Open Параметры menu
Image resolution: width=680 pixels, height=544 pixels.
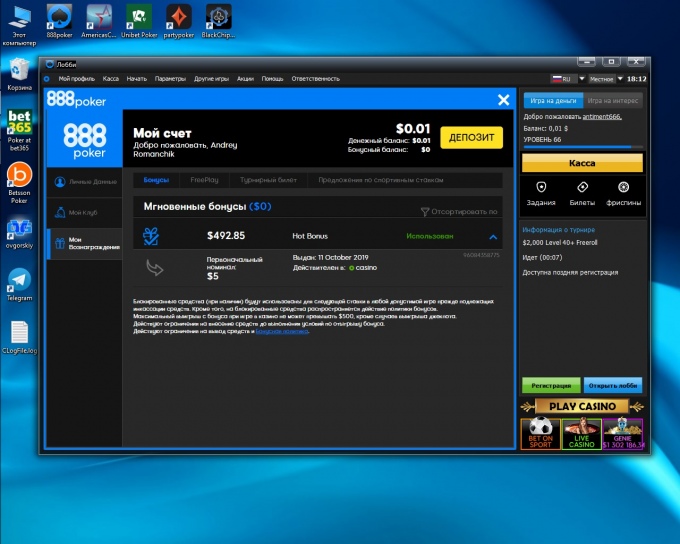pyautogui.click(x=170, y=79)
